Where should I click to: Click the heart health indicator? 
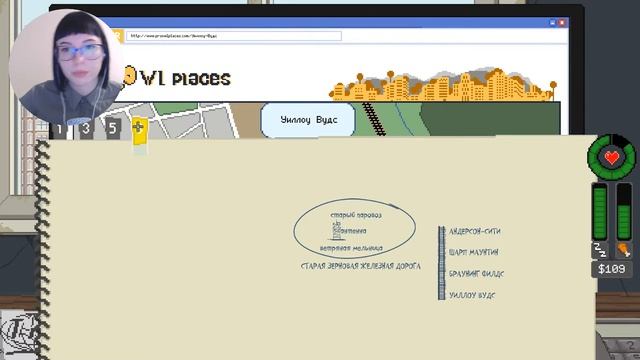click(x=611, y=157)
